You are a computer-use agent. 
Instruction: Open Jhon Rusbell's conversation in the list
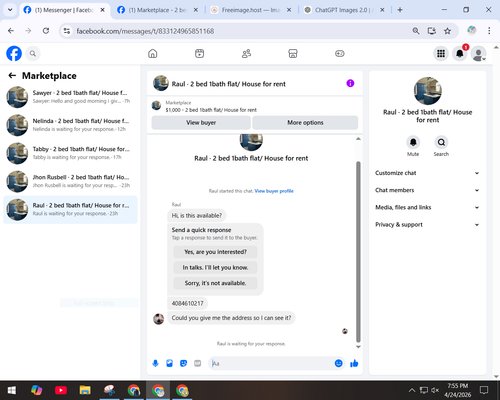click(70, 181)
